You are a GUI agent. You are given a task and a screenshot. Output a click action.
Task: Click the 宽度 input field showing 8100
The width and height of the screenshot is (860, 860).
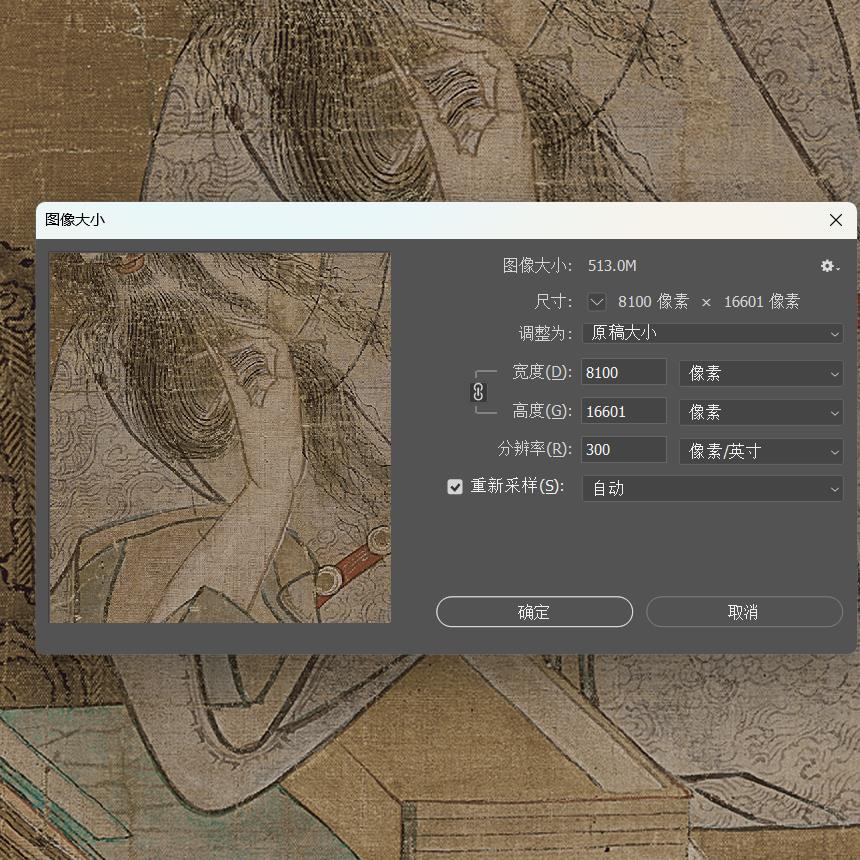click(624, 372)
